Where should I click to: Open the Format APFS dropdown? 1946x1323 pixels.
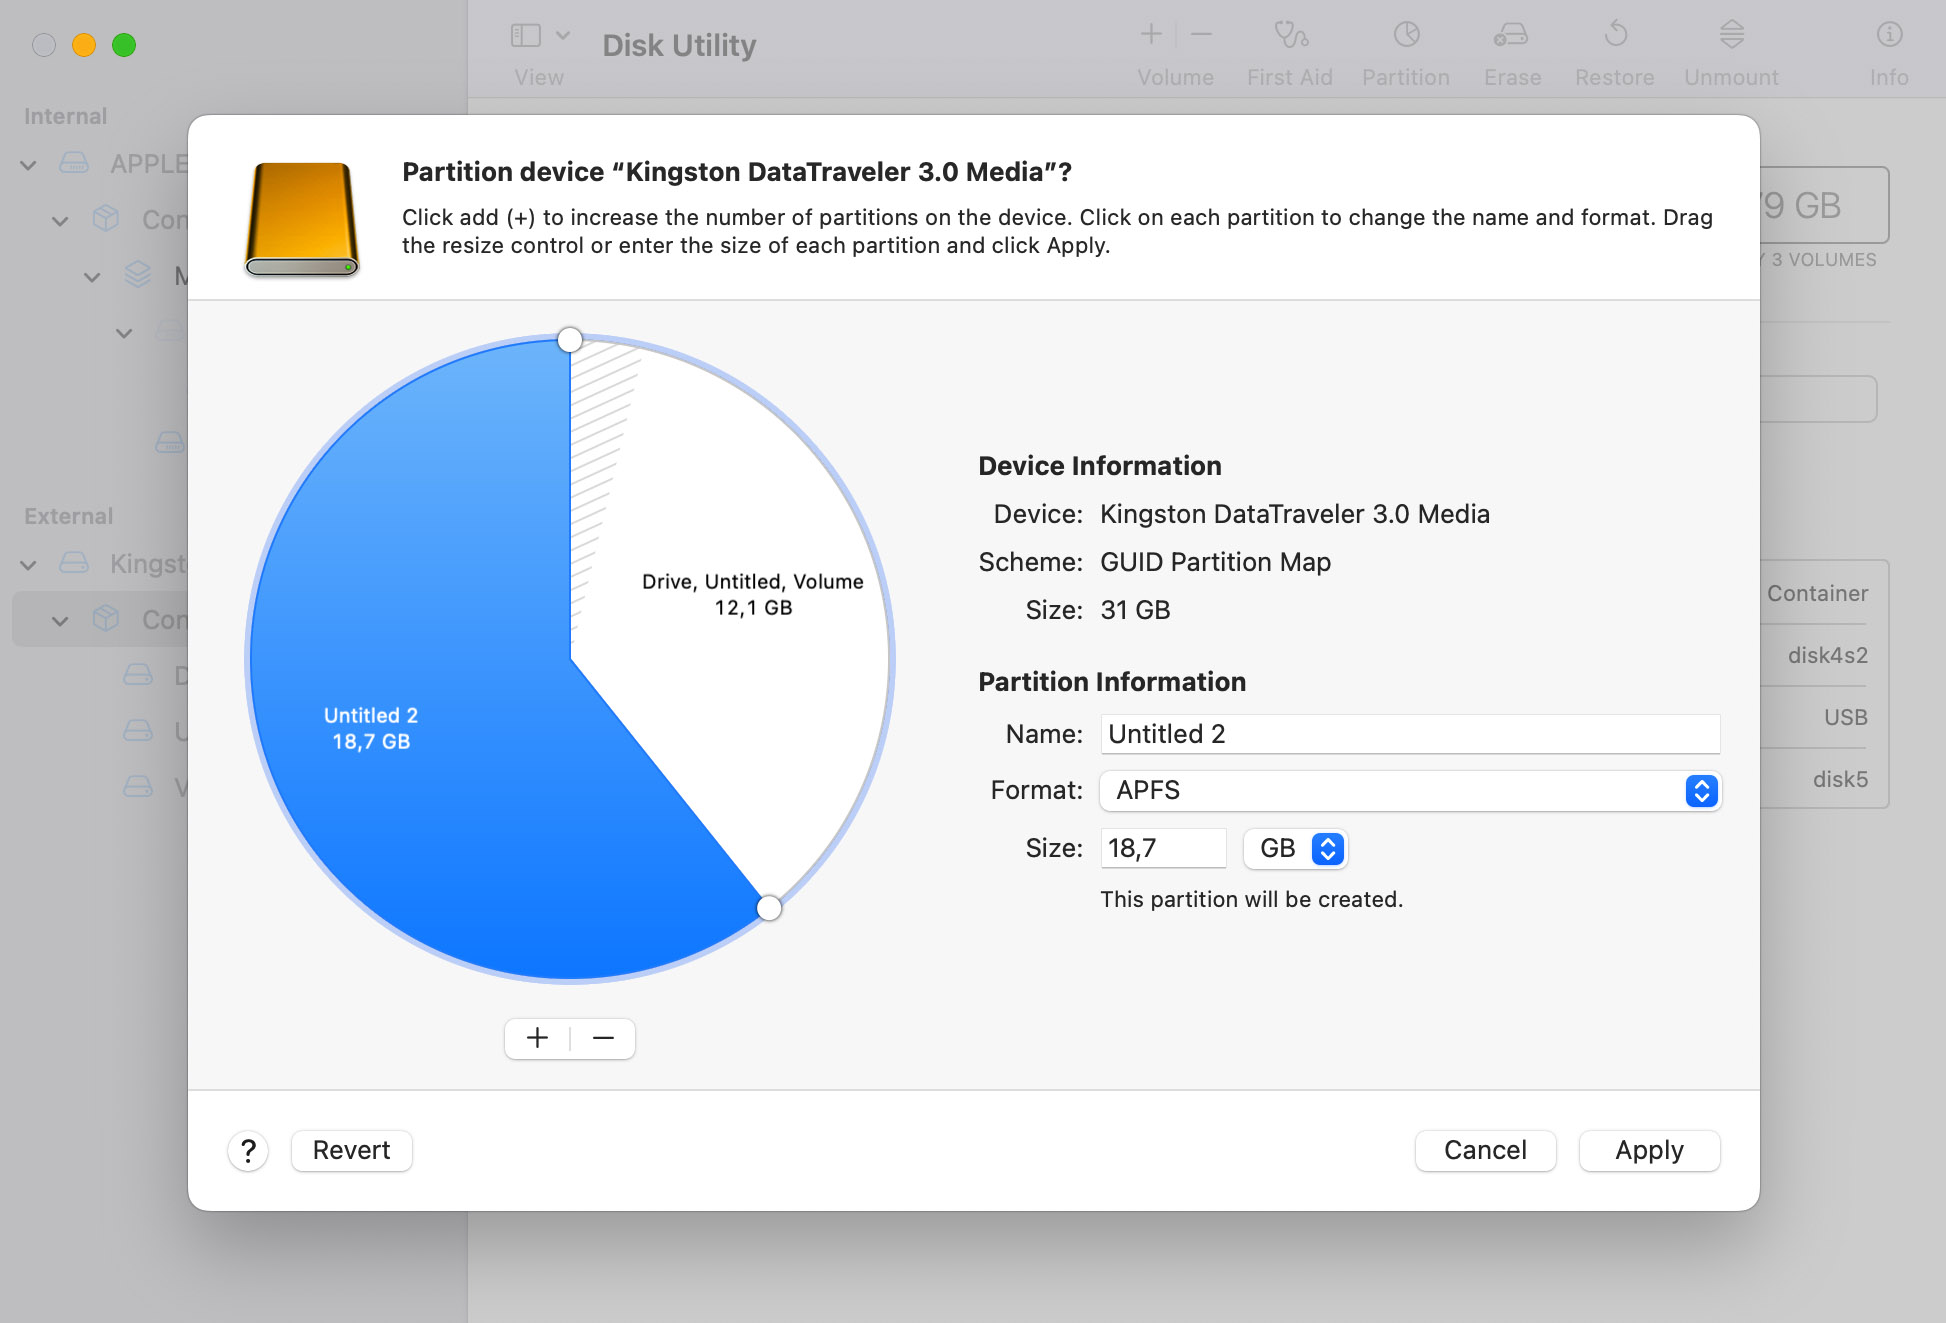click(x=1410, y=791)
